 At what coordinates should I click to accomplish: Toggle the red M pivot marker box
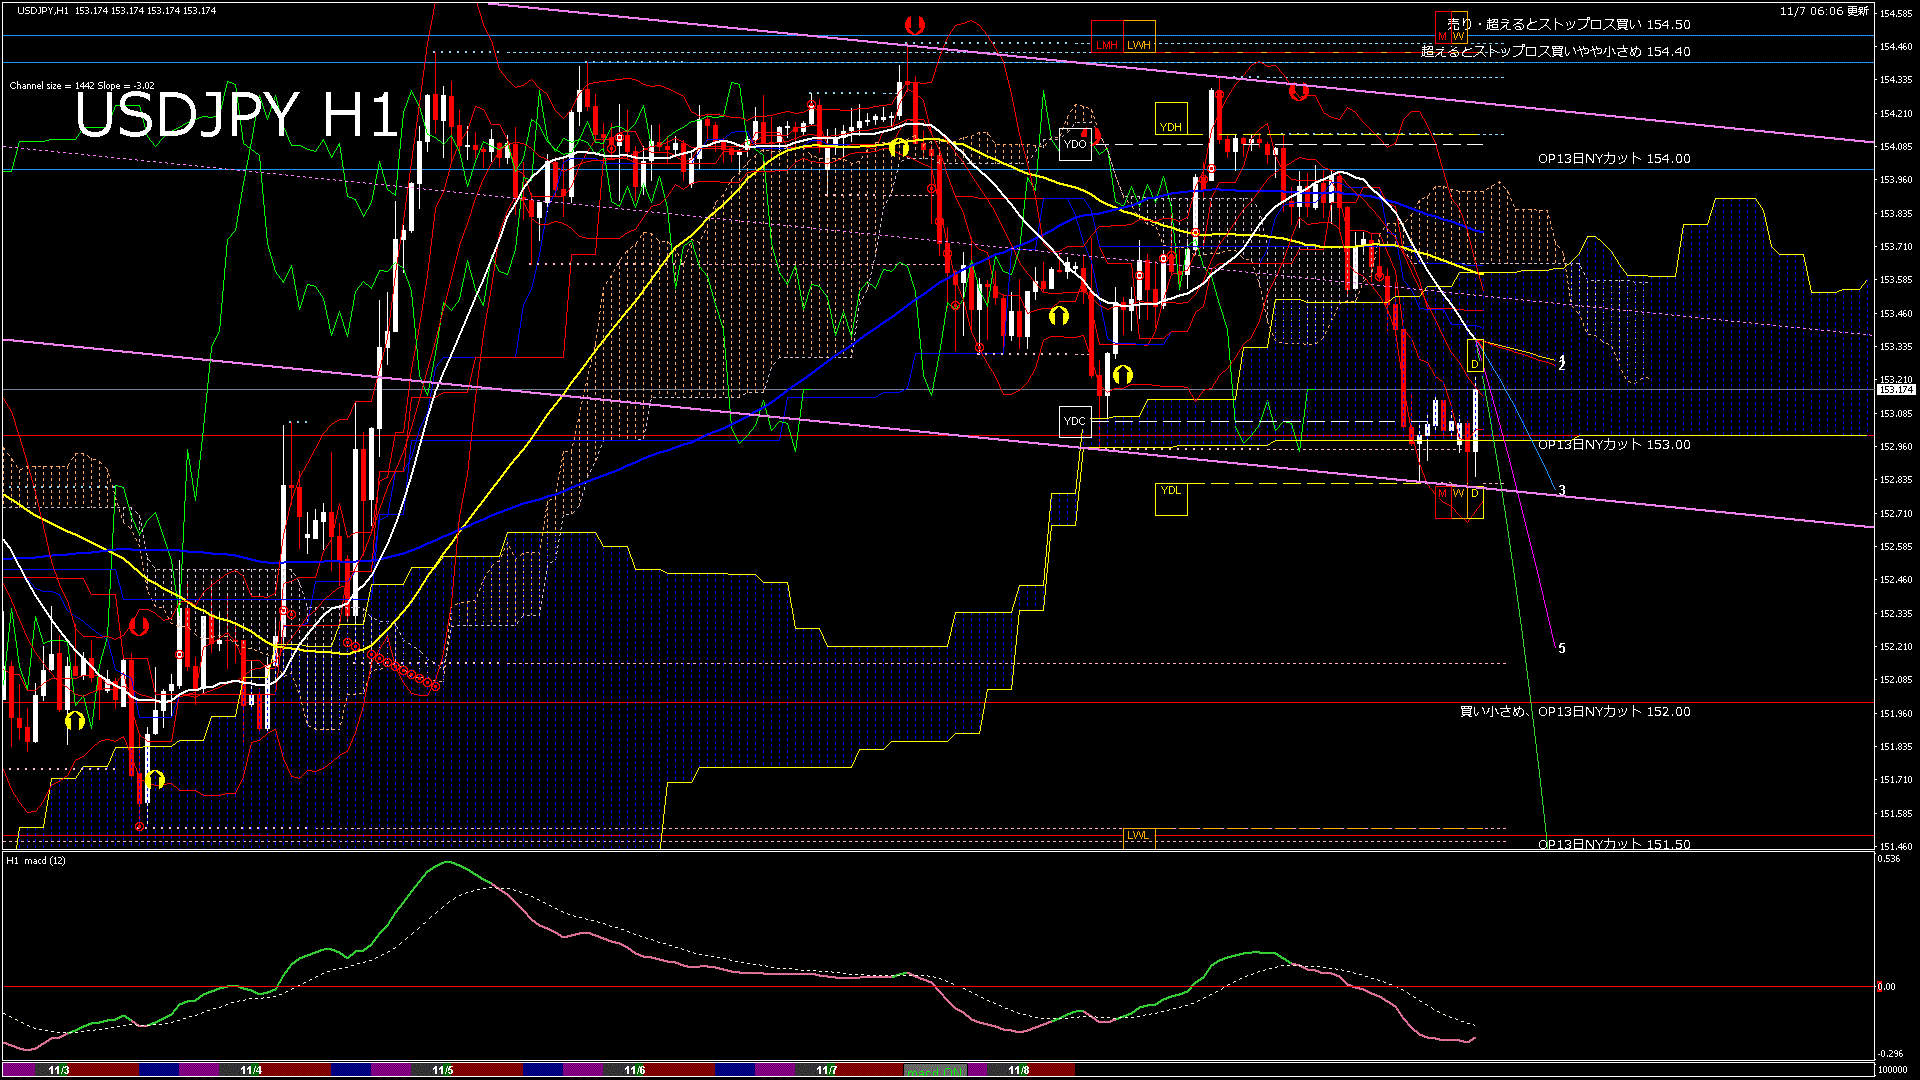click(x=1443, y=493)
